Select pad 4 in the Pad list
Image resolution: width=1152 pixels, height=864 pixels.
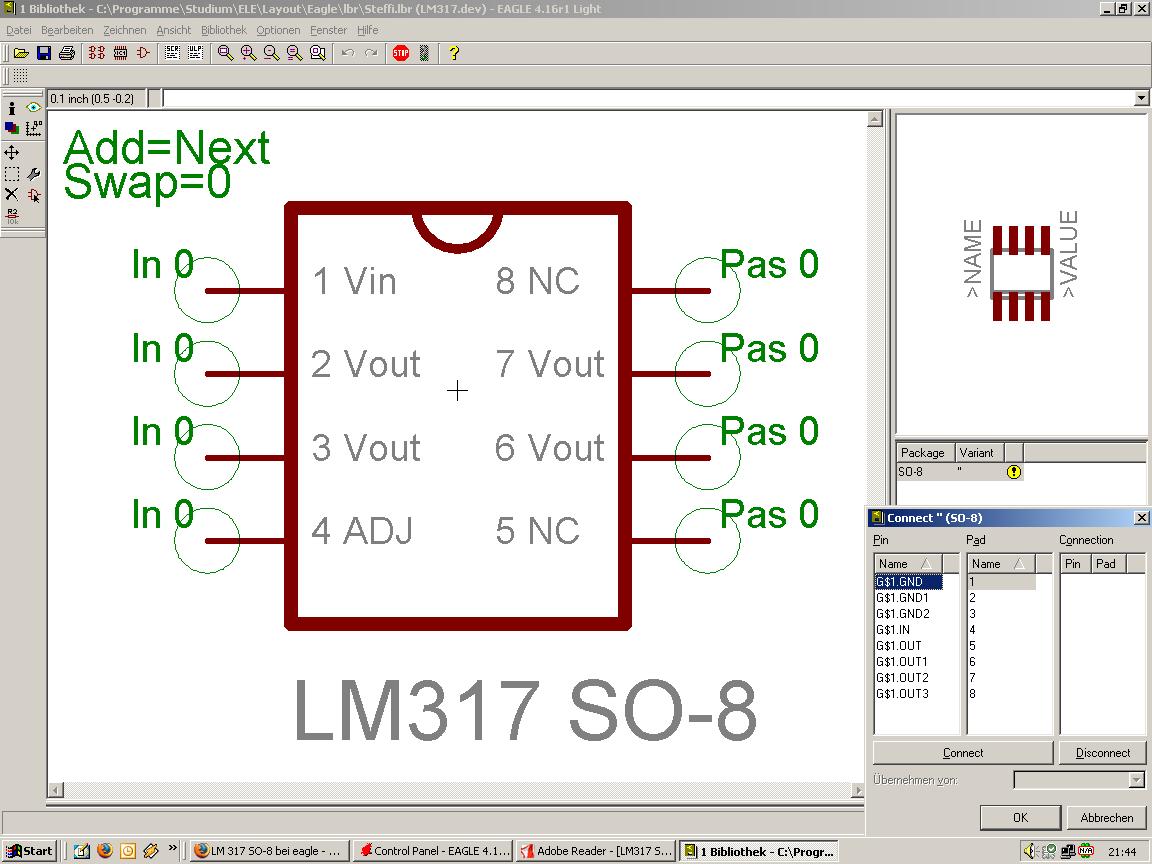pos(972,630)
